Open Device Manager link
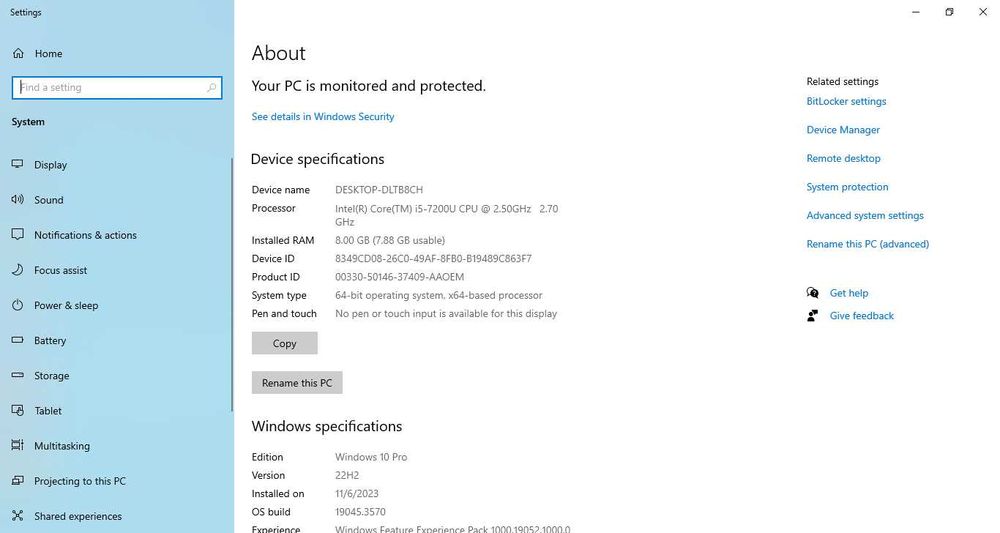This screenshot has height=533, width=1000. pos(843,129)
